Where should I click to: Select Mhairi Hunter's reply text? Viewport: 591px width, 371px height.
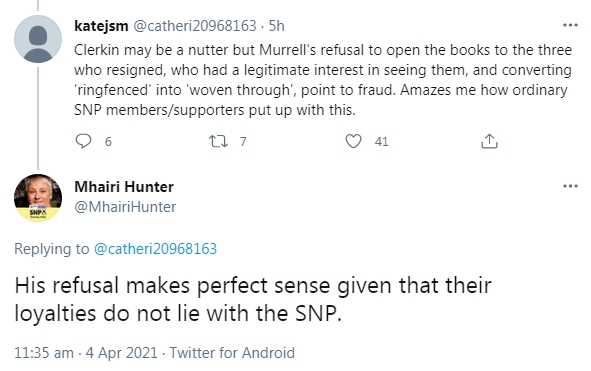pyautogui.click(x=253, y=299)
